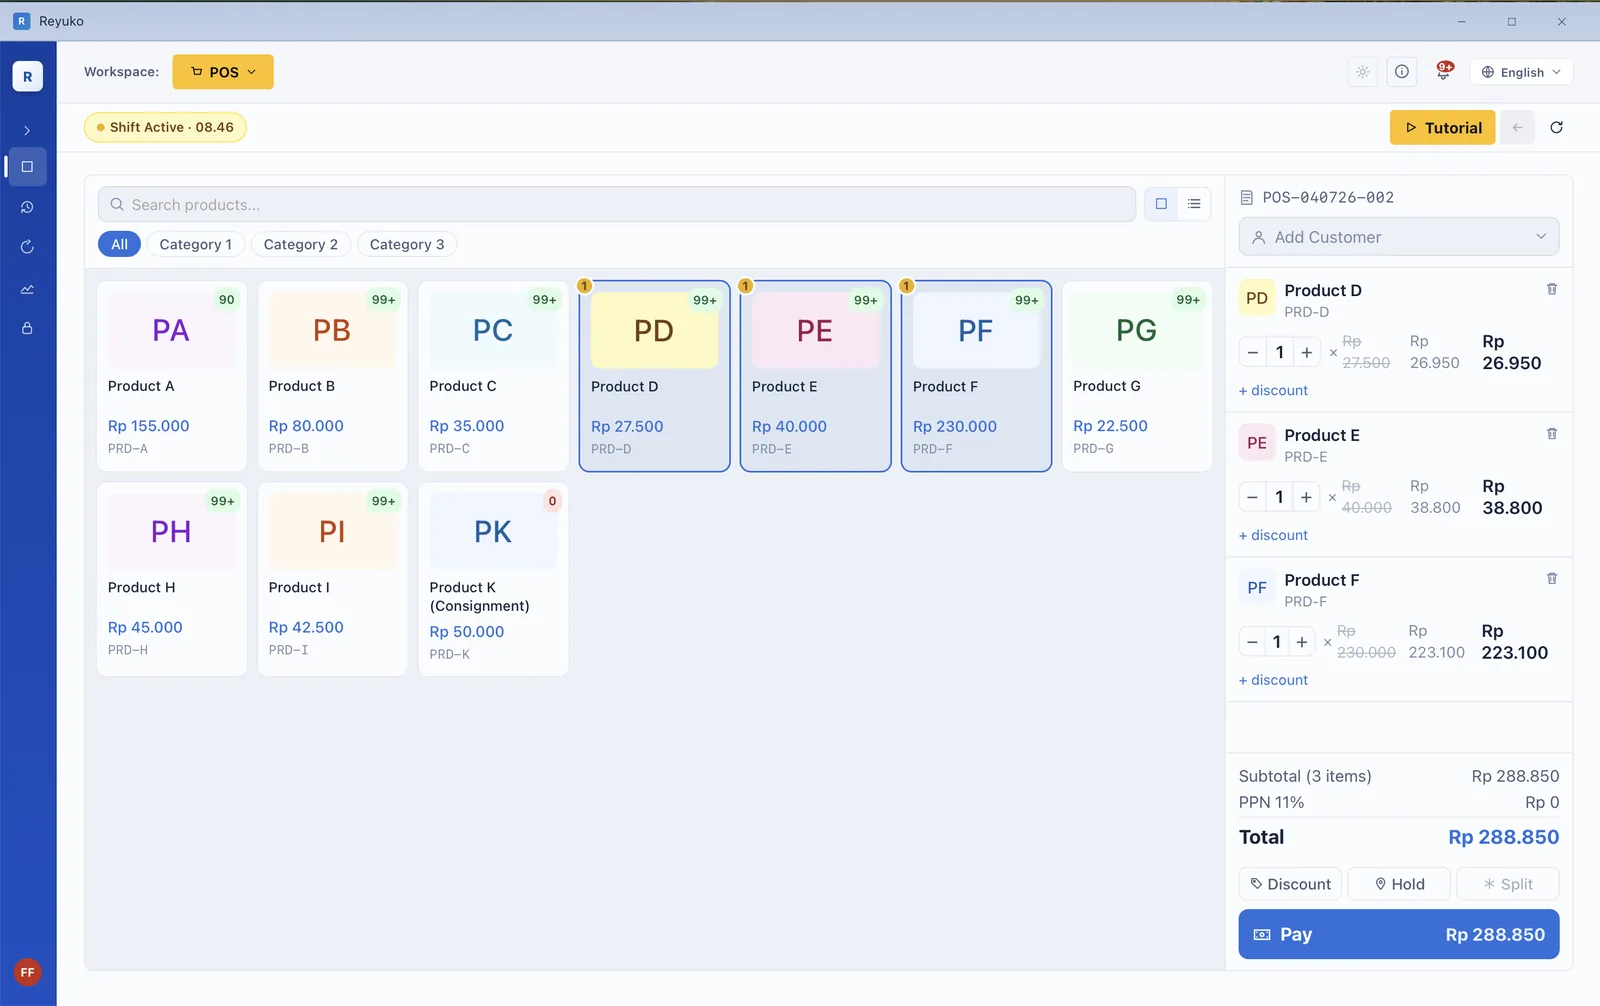Click the Total Rp 288.850 amount
1600x1006 pixels.
[x=1503, y=837]
